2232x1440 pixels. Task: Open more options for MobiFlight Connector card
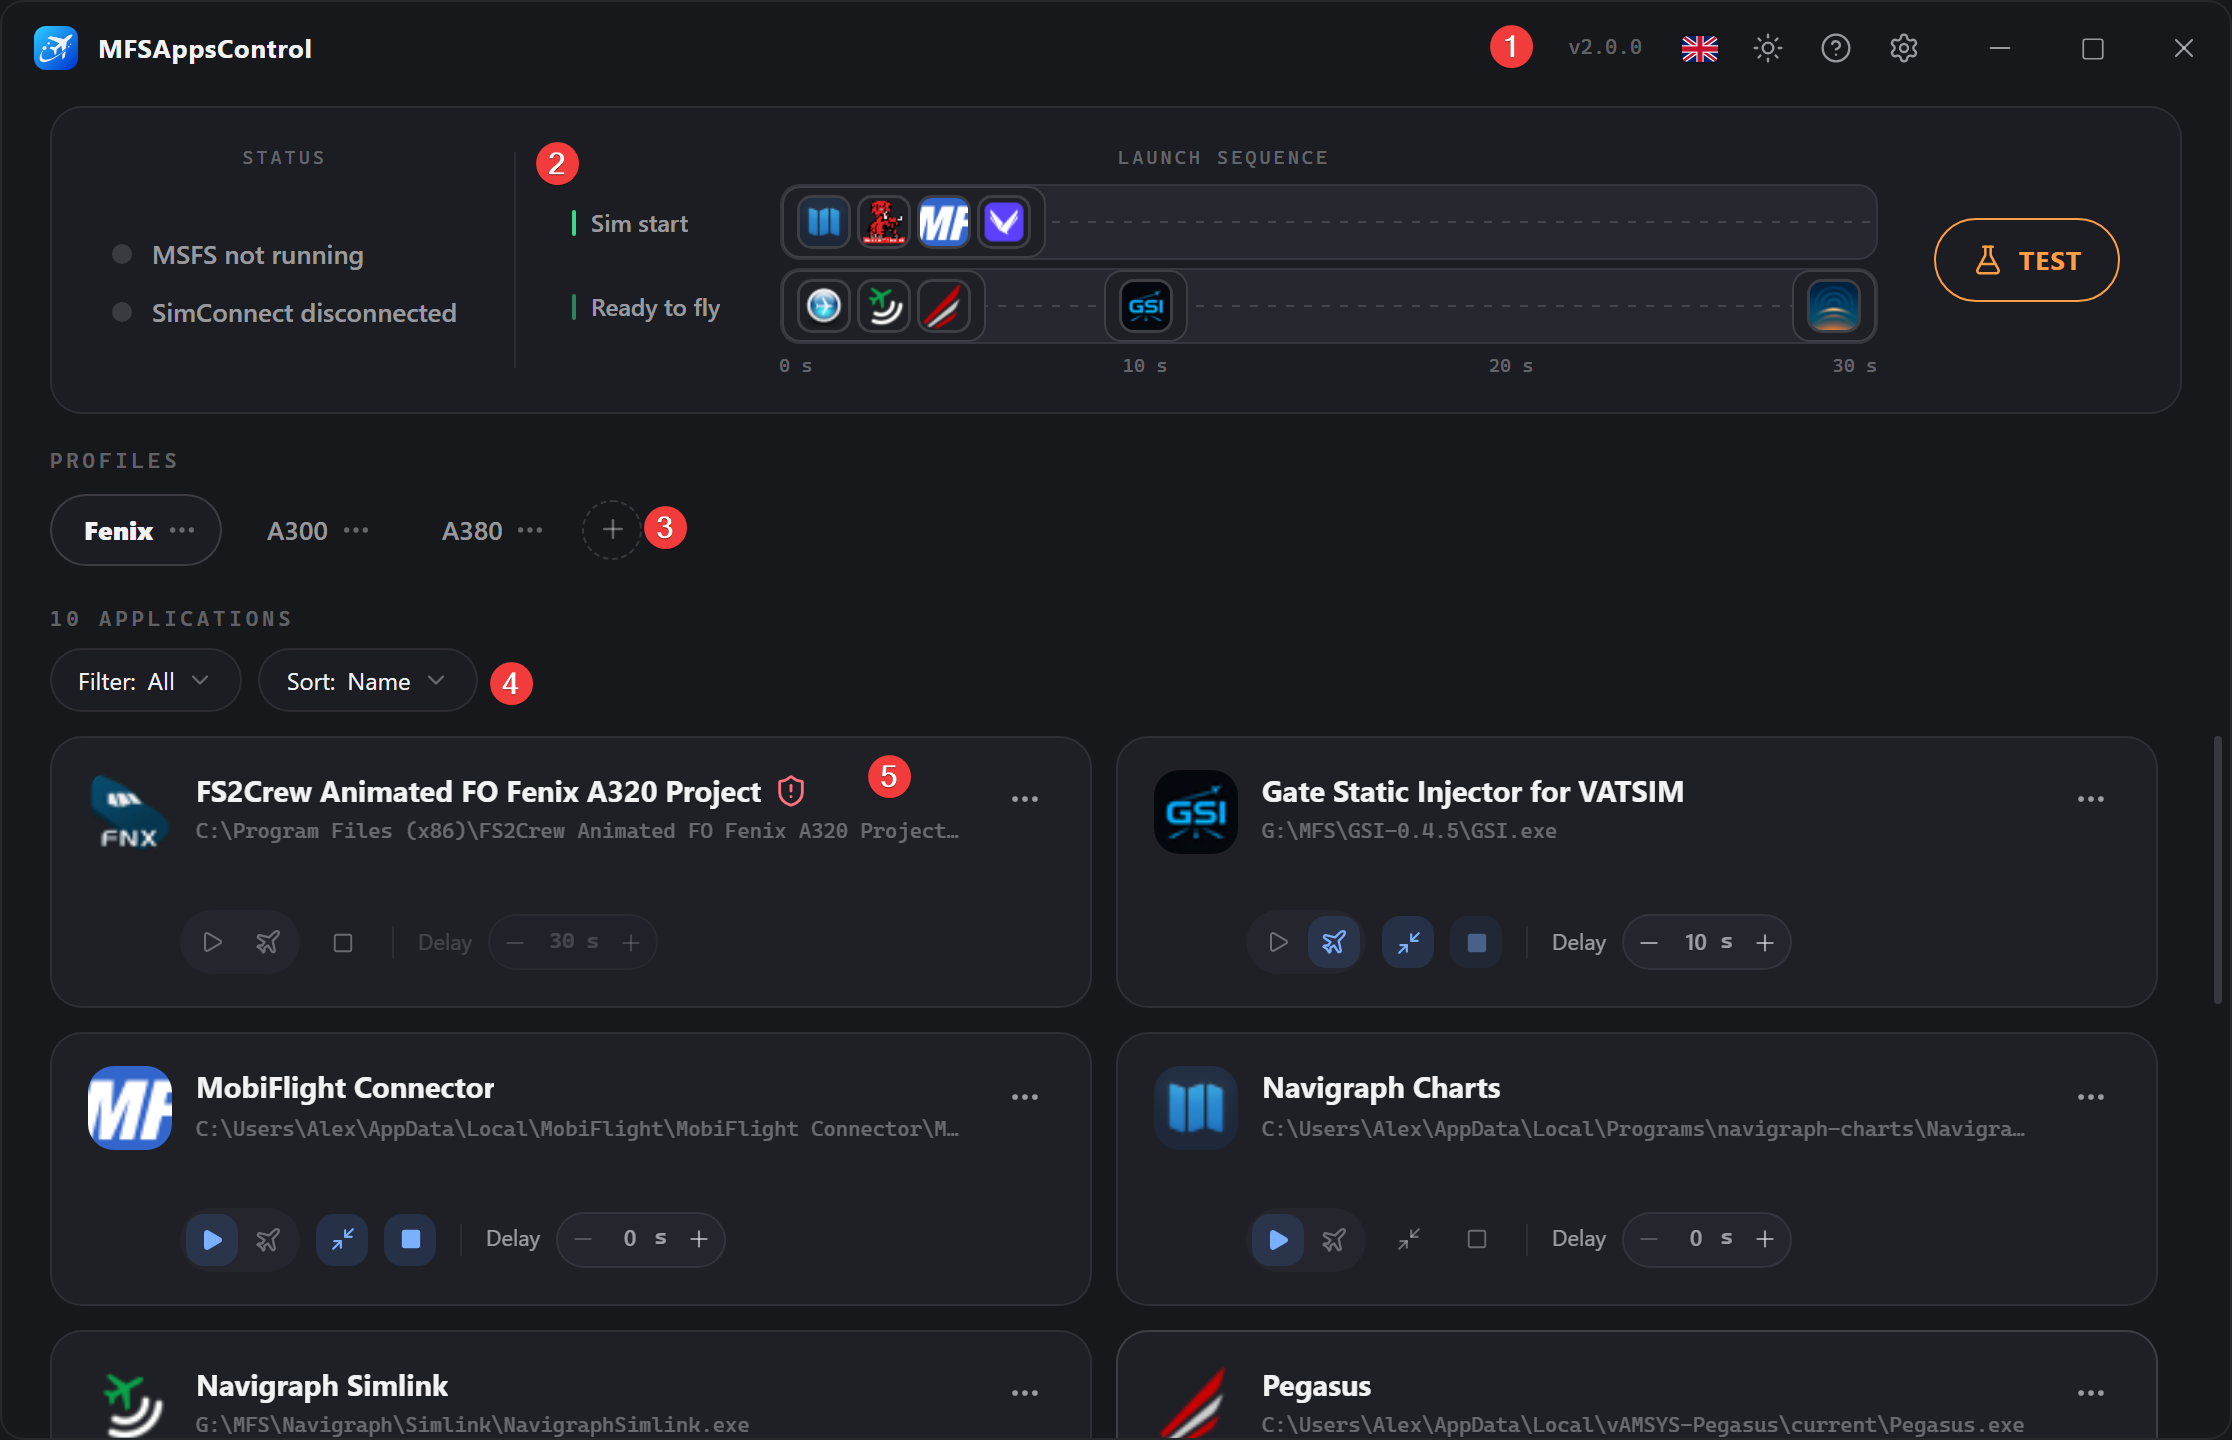pyautogui.click(x=1024, y=1097)
